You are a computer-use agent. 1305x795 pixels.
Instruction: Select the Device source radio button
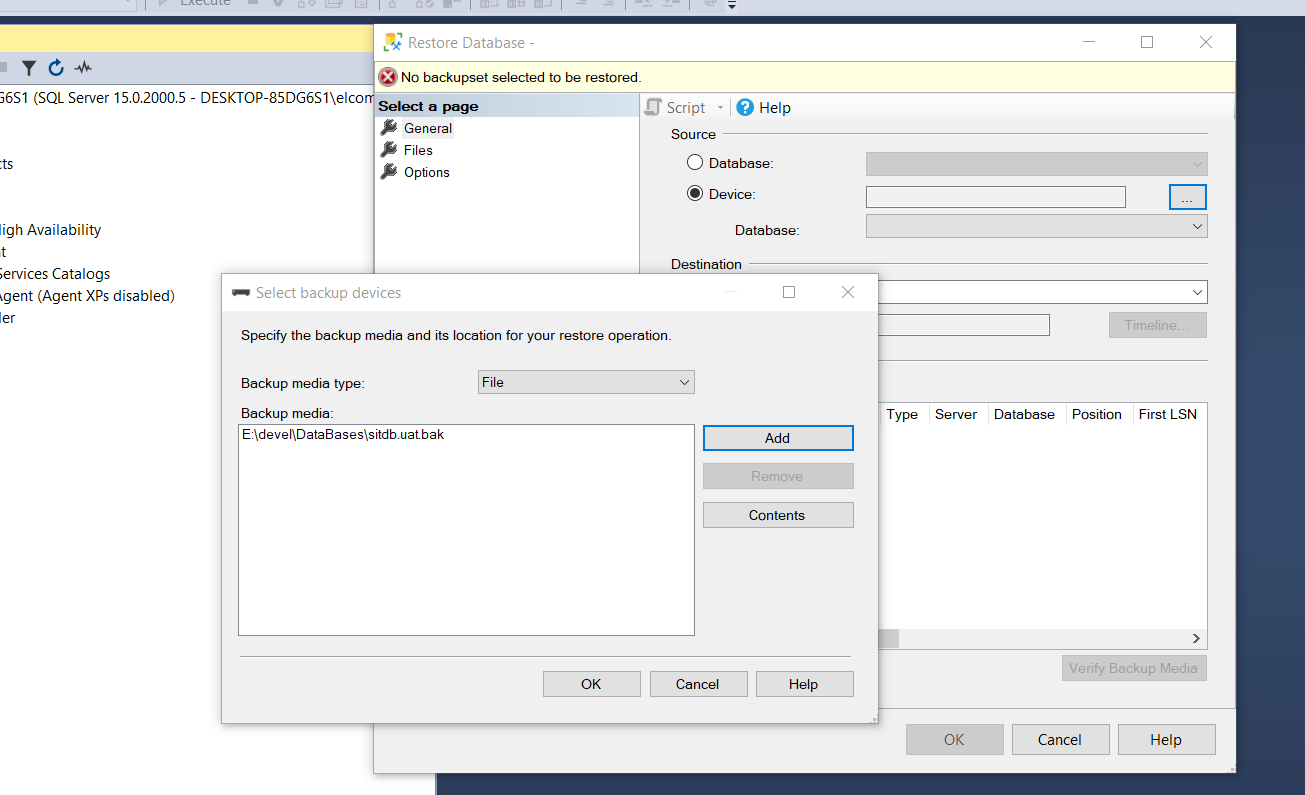pyautogui.click(x=695, y=194)
